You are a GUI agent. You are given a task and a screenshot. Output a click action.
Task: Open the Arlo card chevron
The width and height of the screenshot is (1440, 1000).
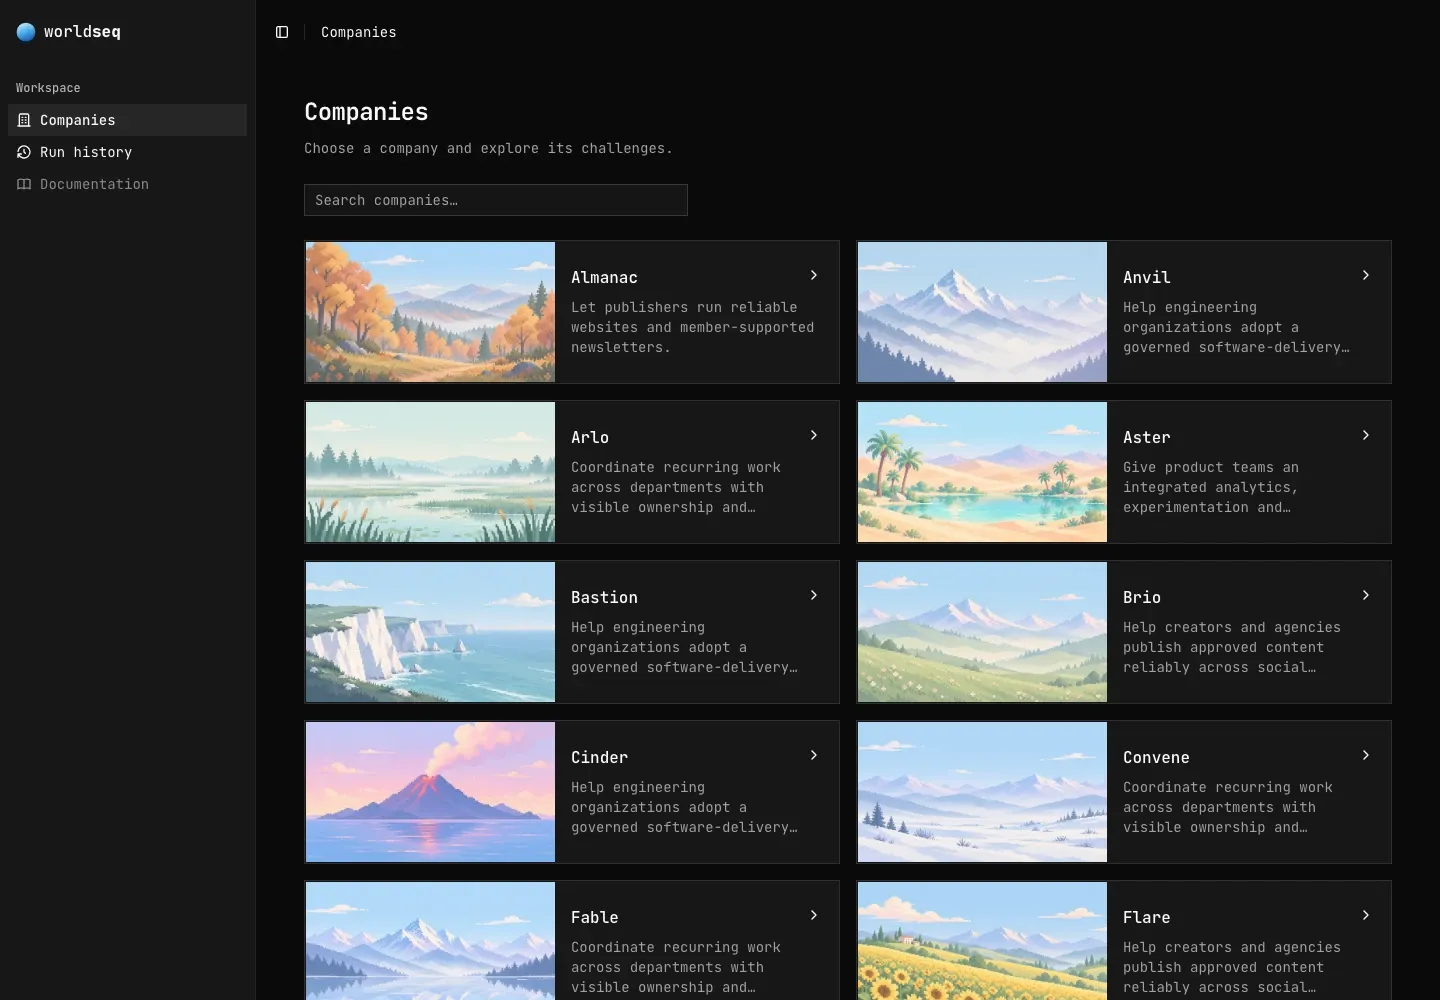coord(814,435)
